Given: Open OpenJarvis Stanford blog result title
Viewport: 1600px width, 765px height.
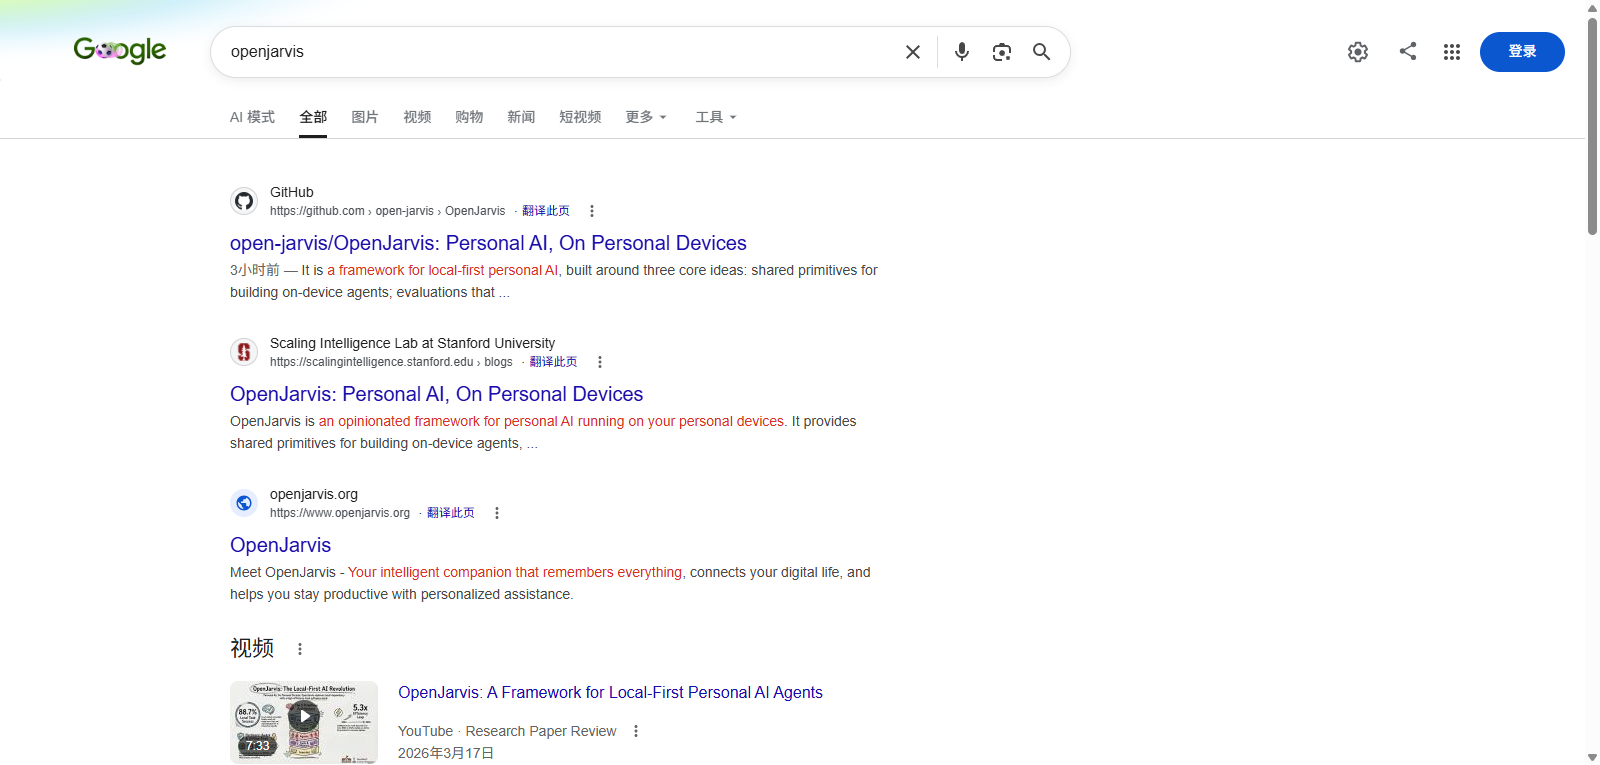Looking at the screenshot, I should (436, 394).
